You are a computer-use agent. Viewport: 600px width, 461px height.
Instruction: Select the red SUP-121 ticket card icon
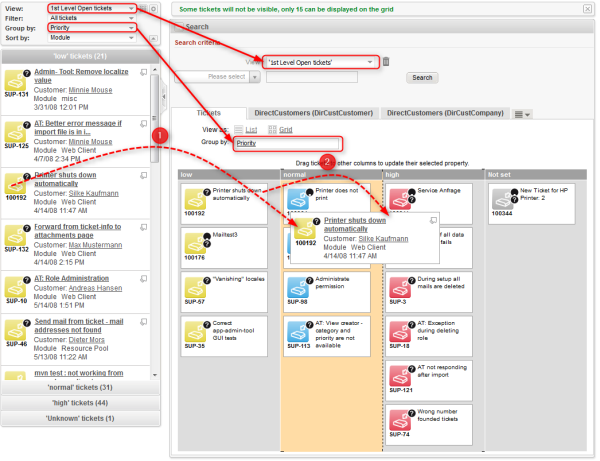click(x=400, y=376)
